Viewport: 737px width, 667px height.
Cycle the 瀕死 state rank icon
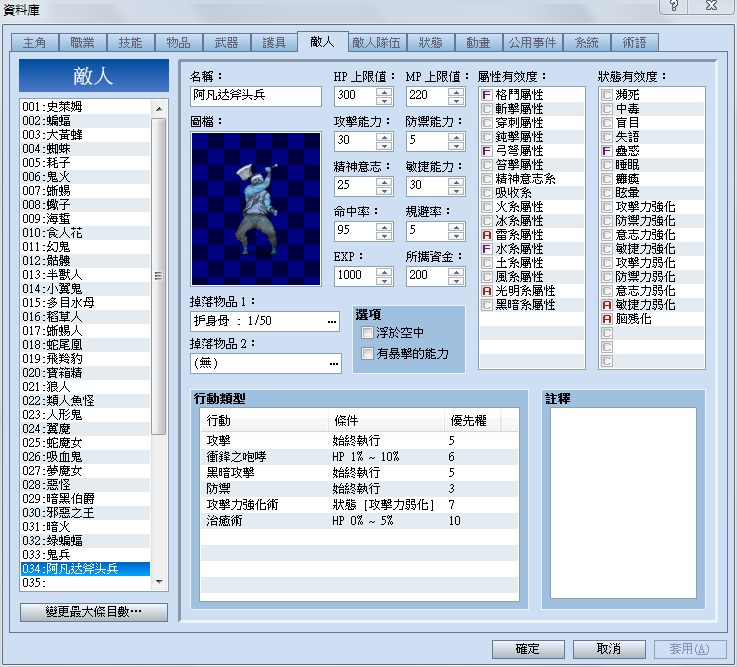607,95
